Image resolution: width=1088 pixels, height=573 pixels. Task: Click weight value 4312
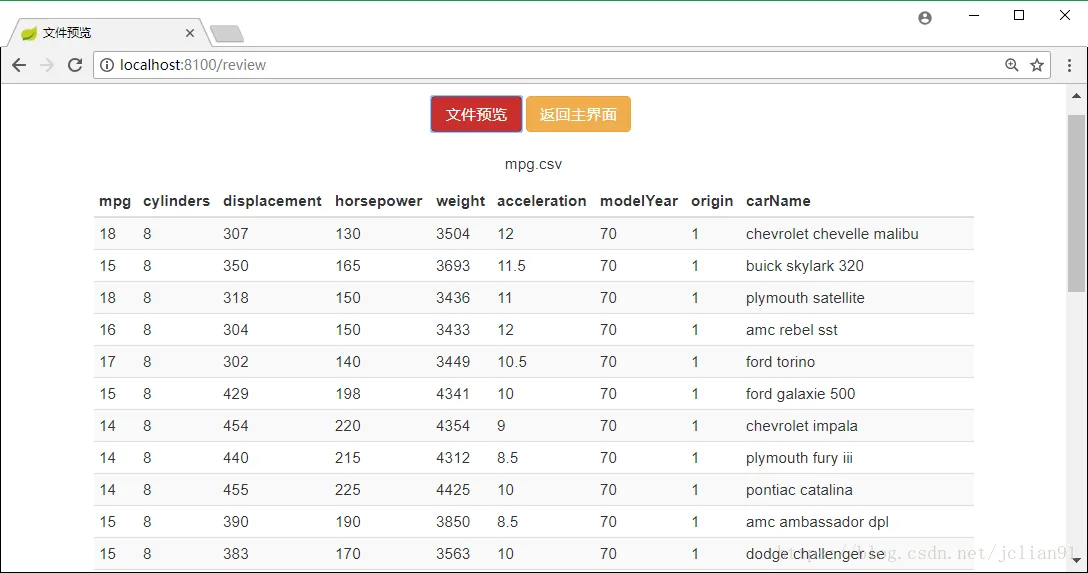[x=453, y=457]
